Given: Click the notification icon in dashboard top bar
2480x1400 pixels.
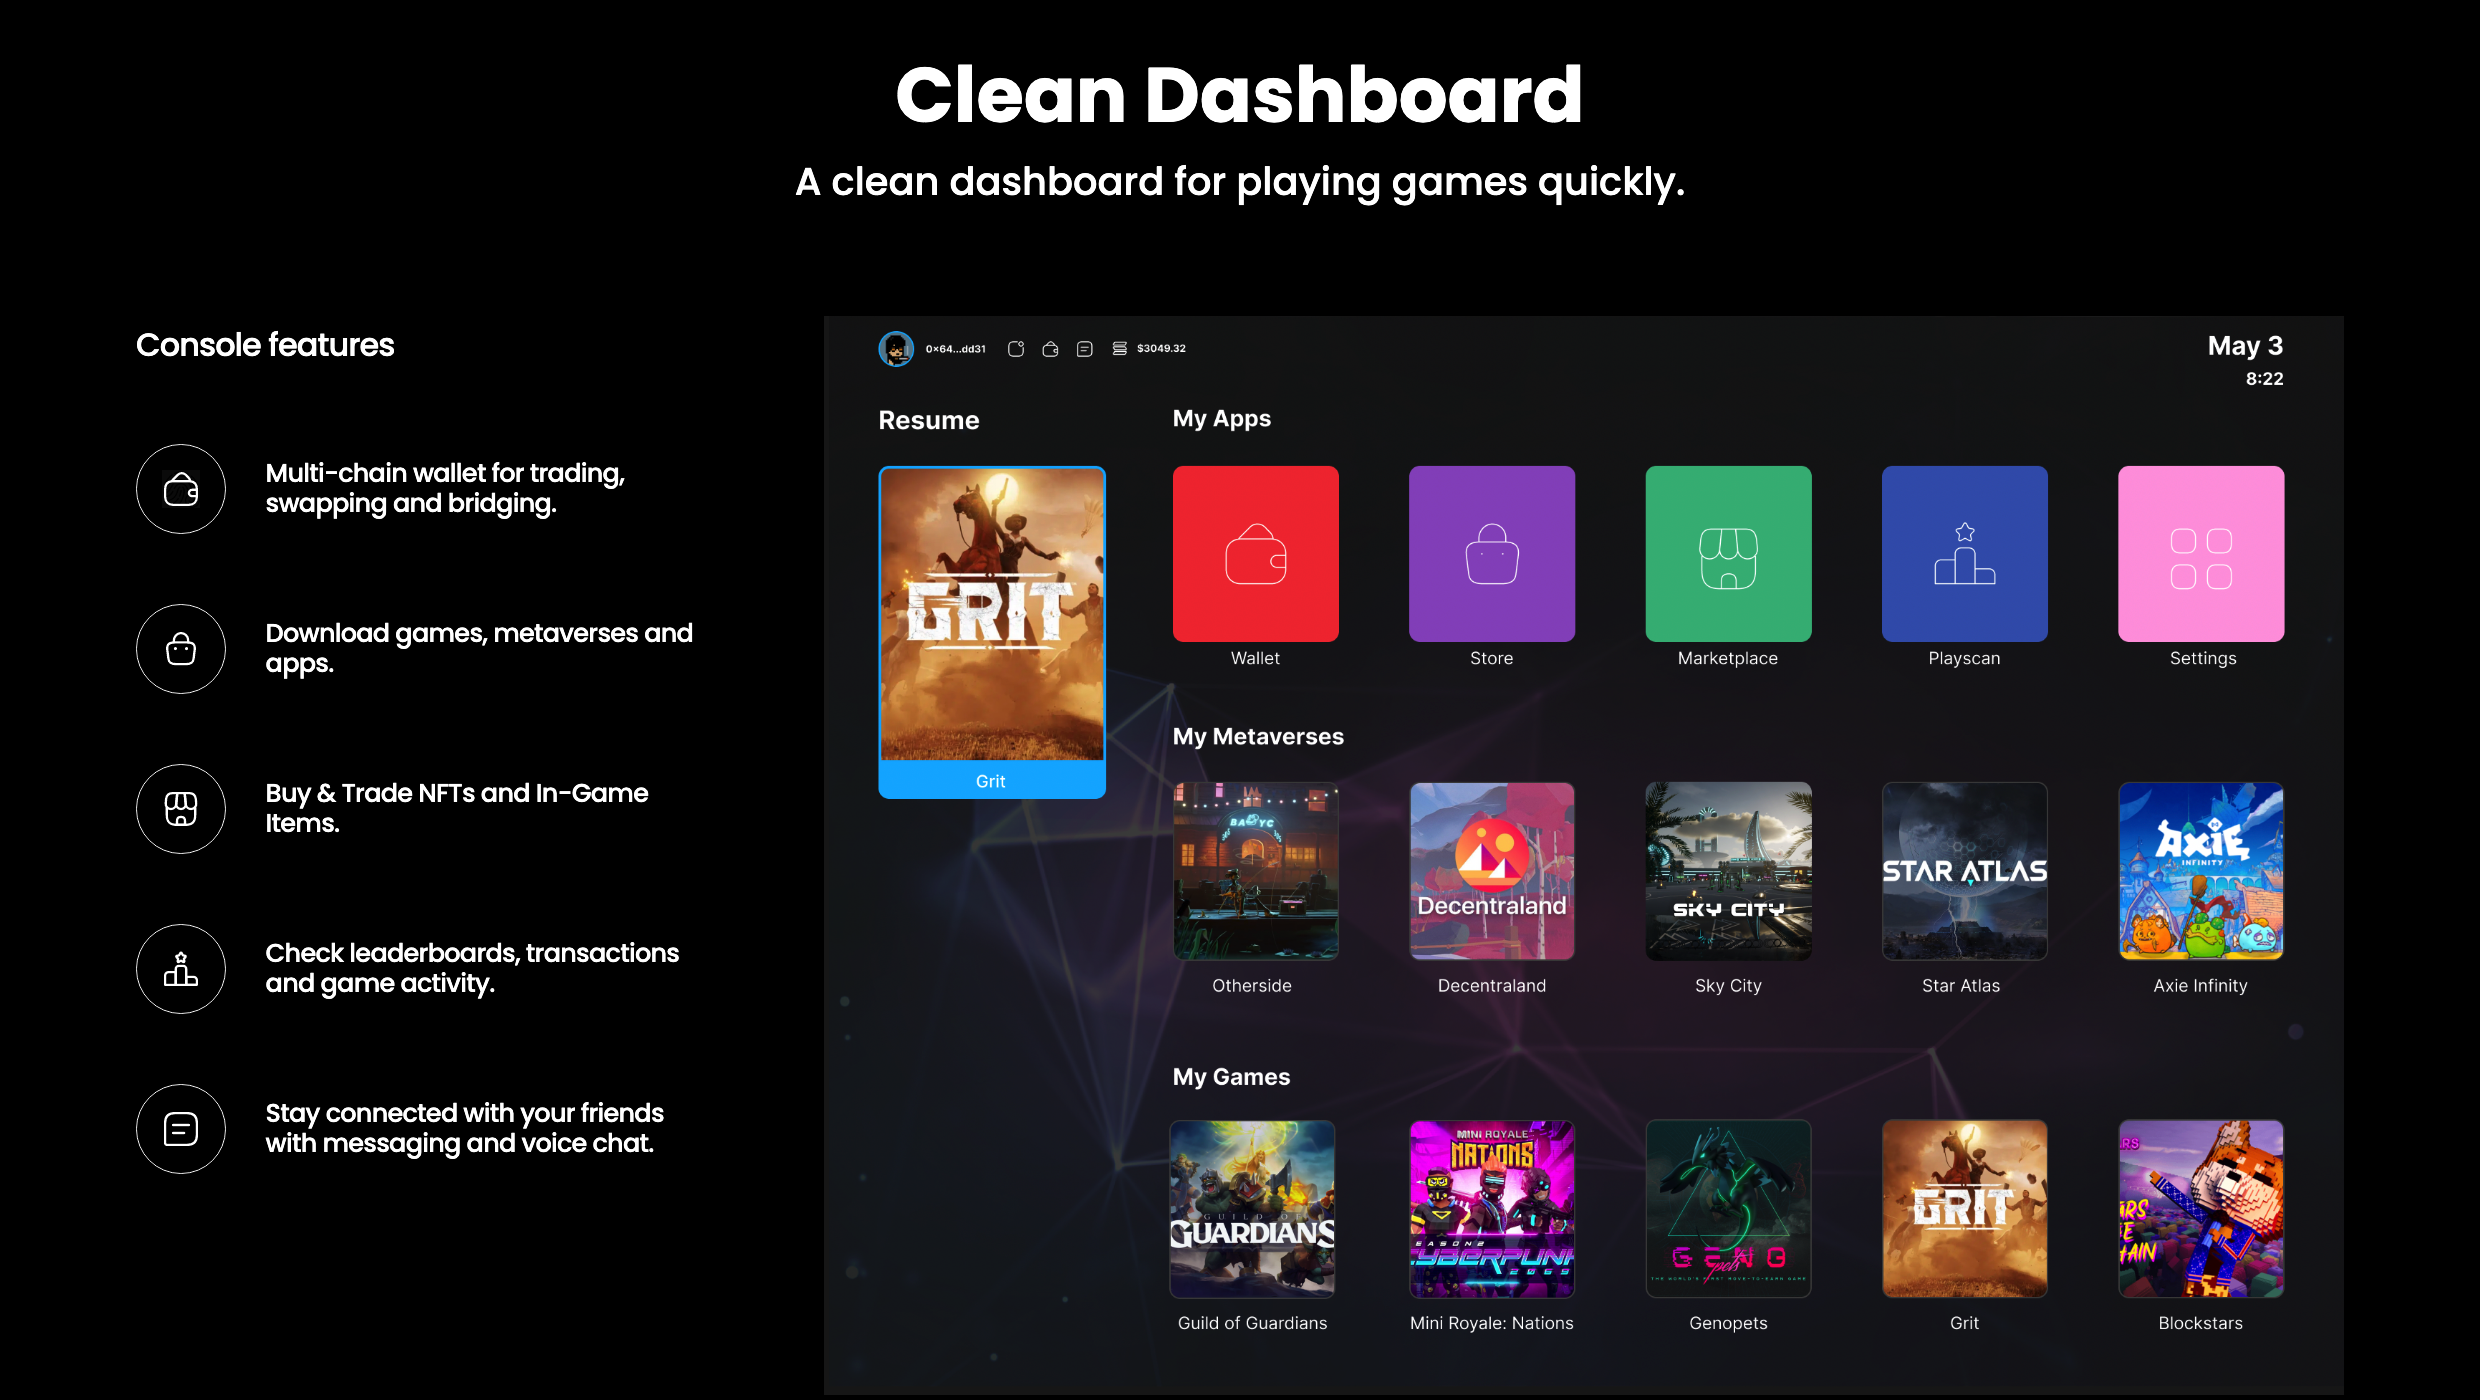Looking at the screenshot, I should tap(1016, 349).
